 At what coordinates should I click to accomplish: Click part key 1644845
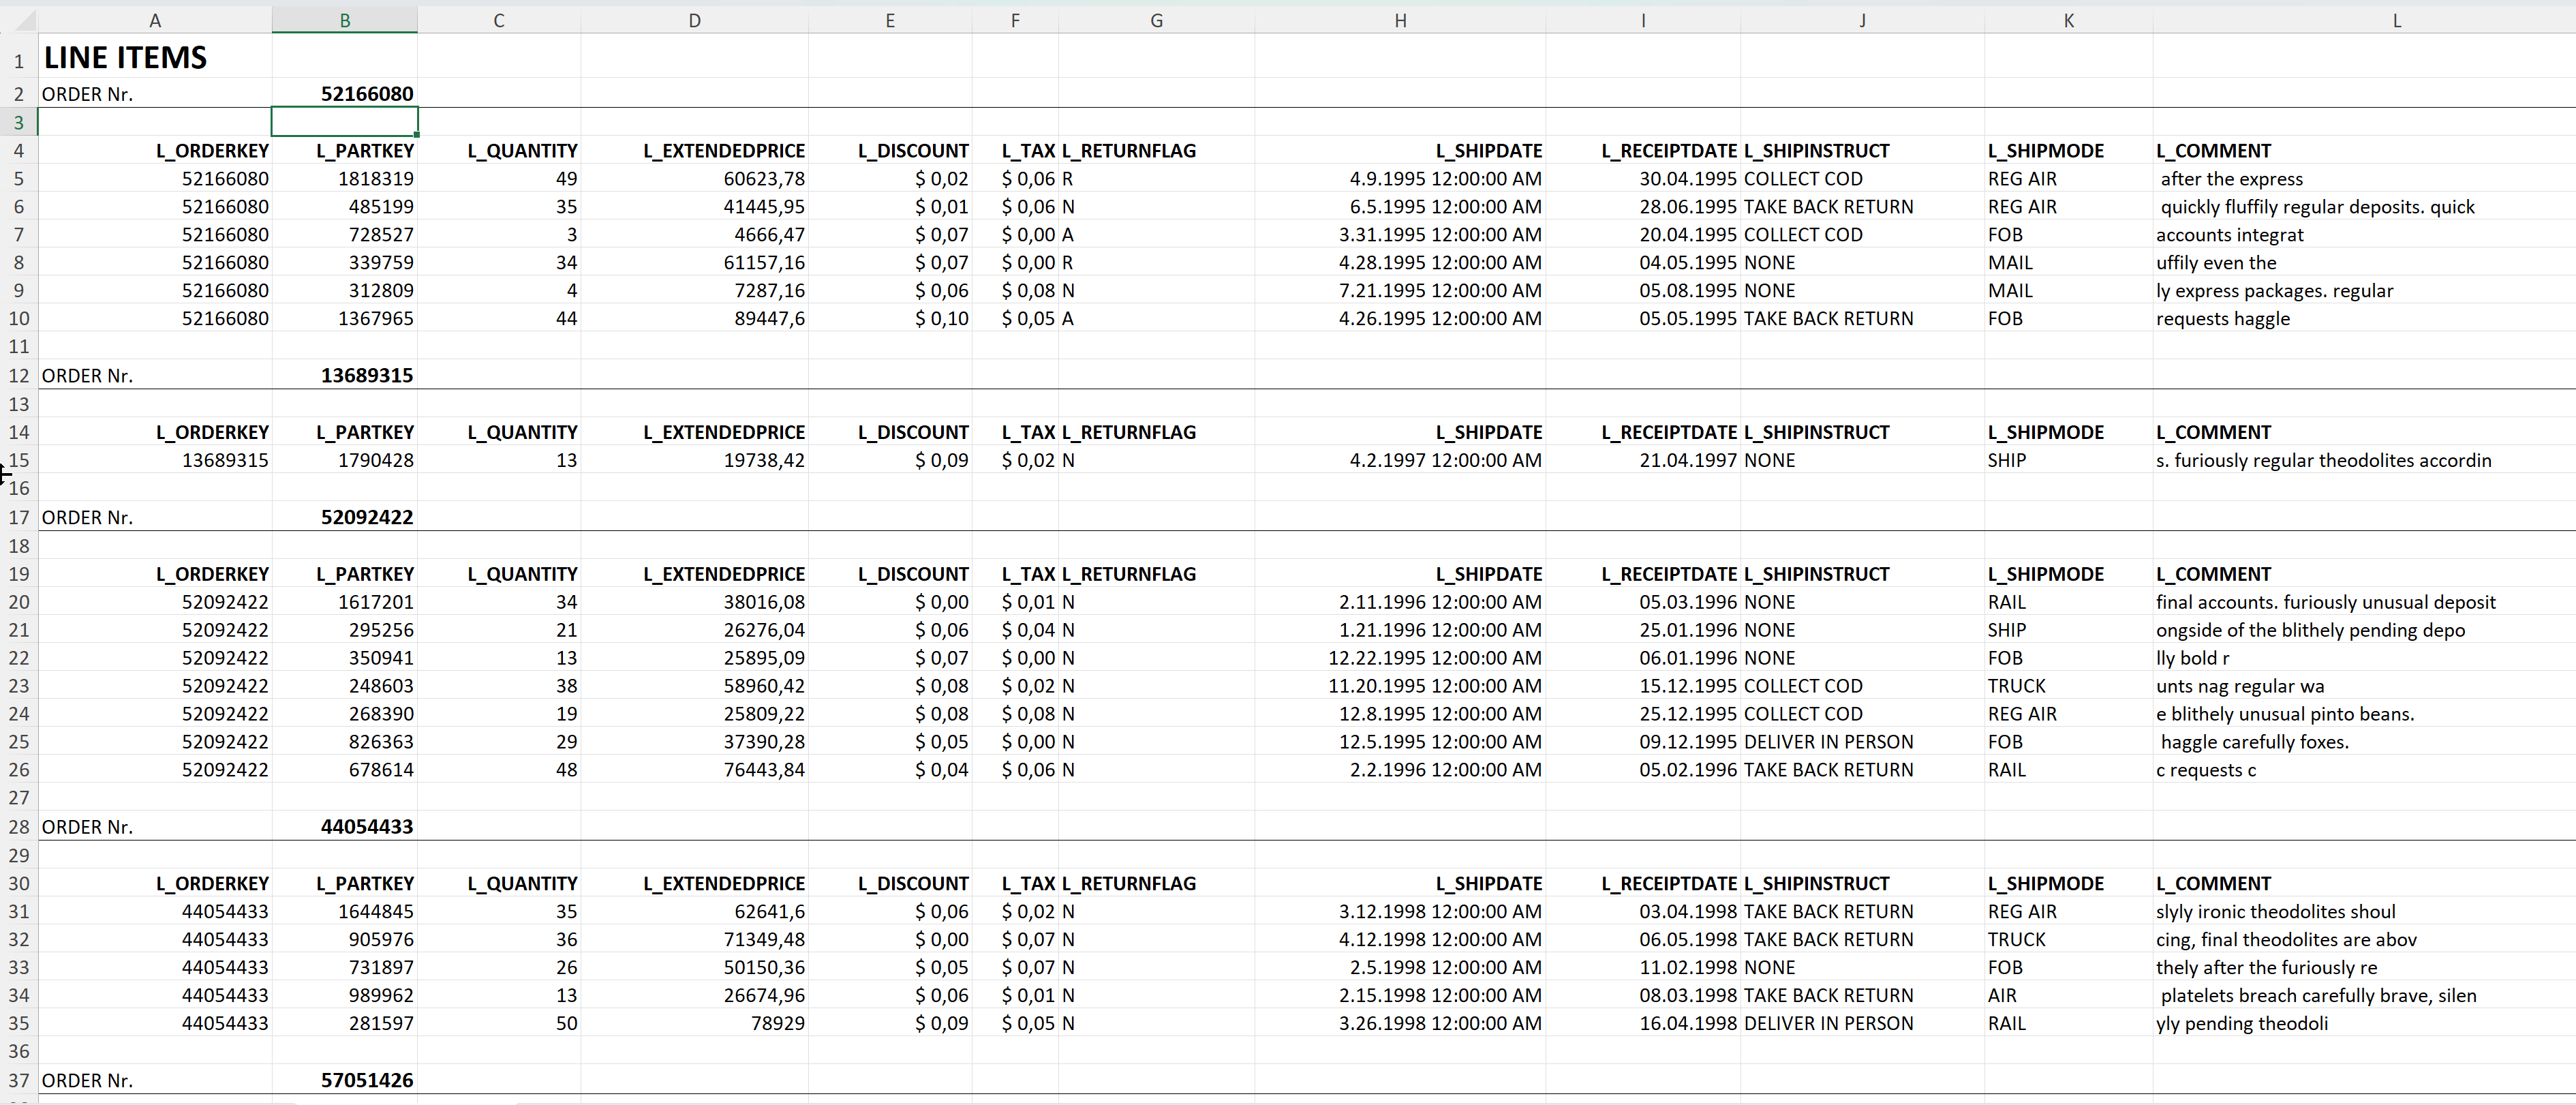(x=376, y=912)
